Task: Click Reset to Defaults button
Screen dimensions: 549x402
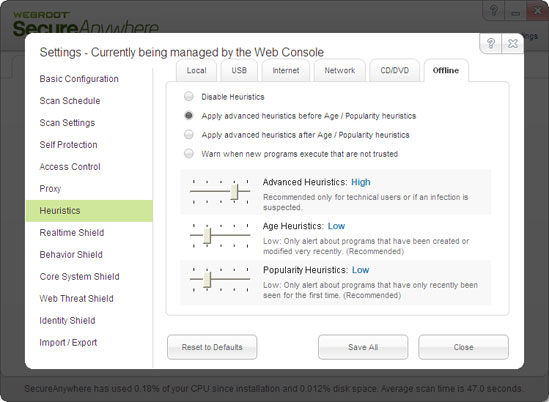Action: [212, 347]
